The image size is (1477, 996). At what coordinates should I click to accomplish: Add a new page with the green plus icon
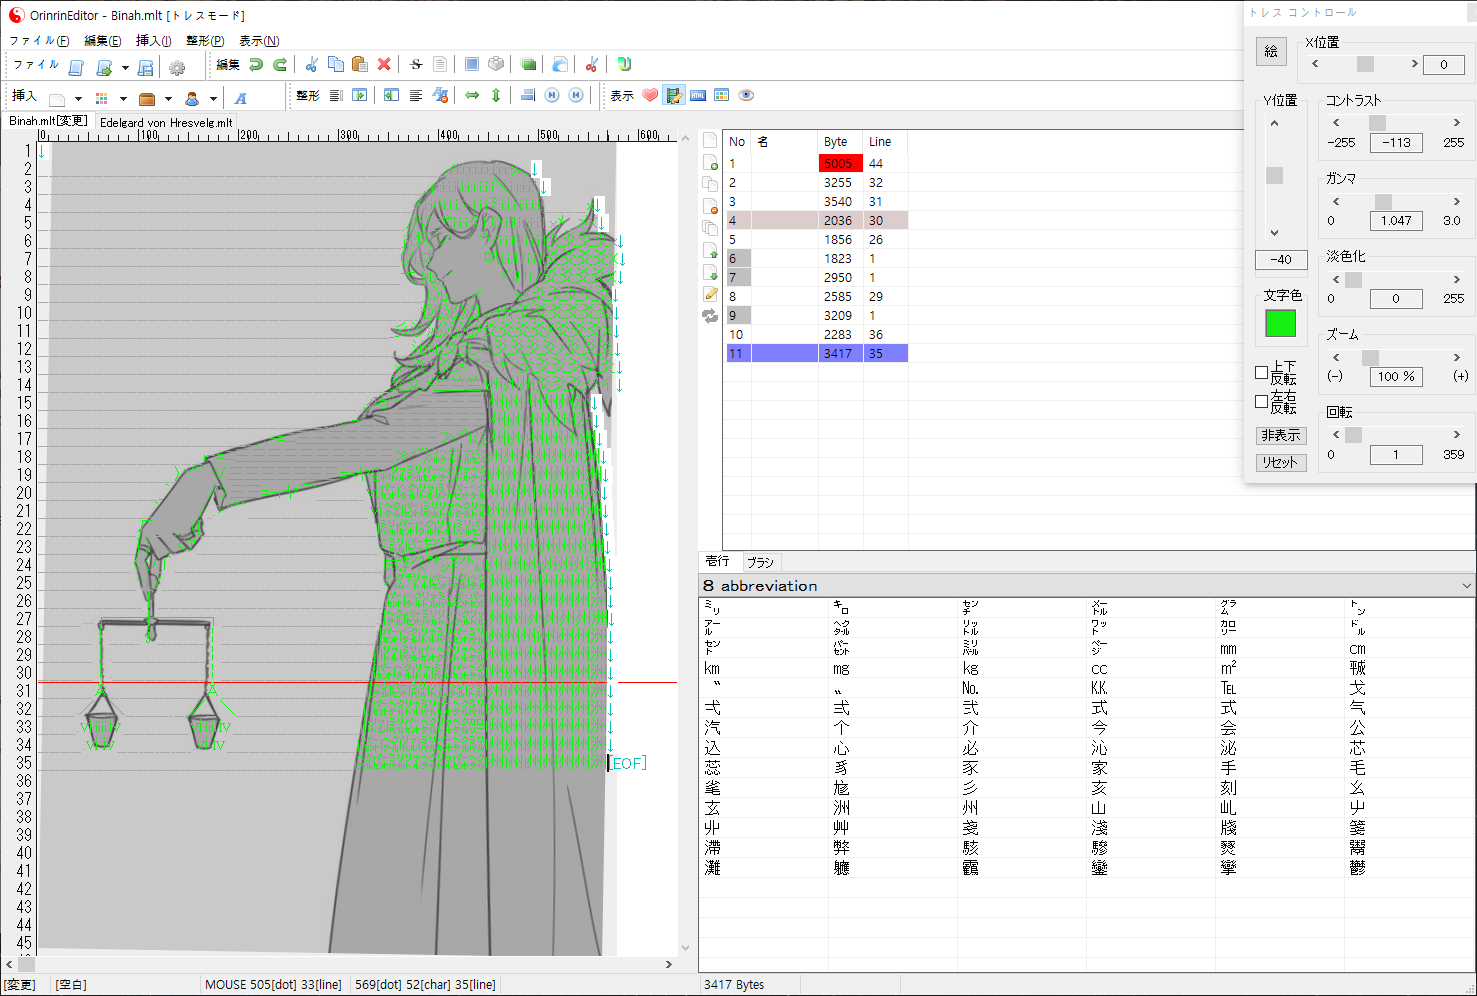[x=710, y=163]
